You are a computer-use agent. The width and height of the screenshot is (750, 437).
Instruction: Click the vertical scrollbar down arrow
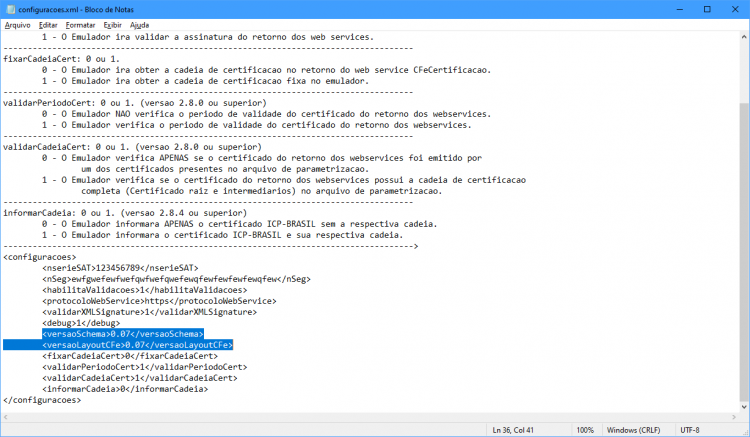[744, 407]
